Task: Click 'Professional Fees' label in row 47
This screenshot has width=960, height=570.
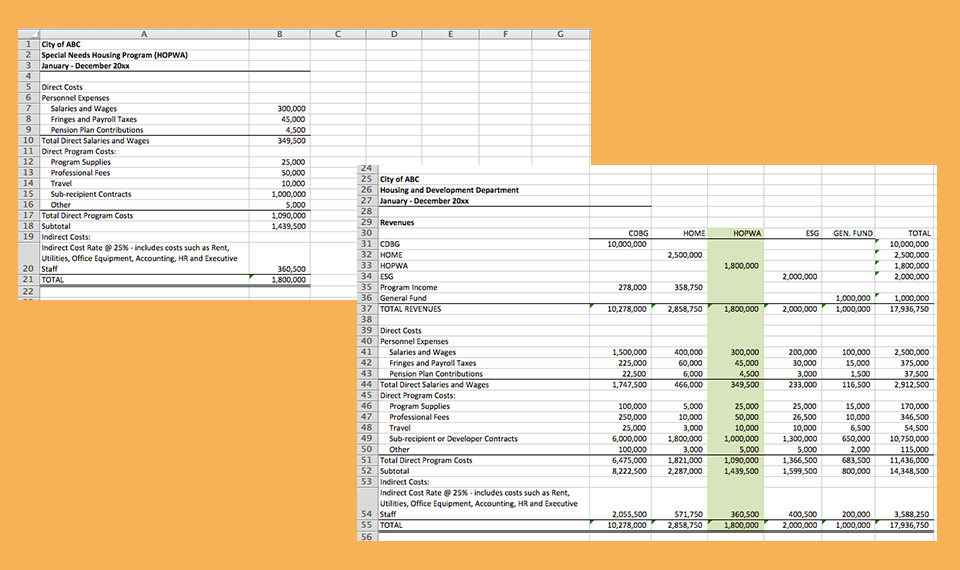Action: (x=419, y=418)
